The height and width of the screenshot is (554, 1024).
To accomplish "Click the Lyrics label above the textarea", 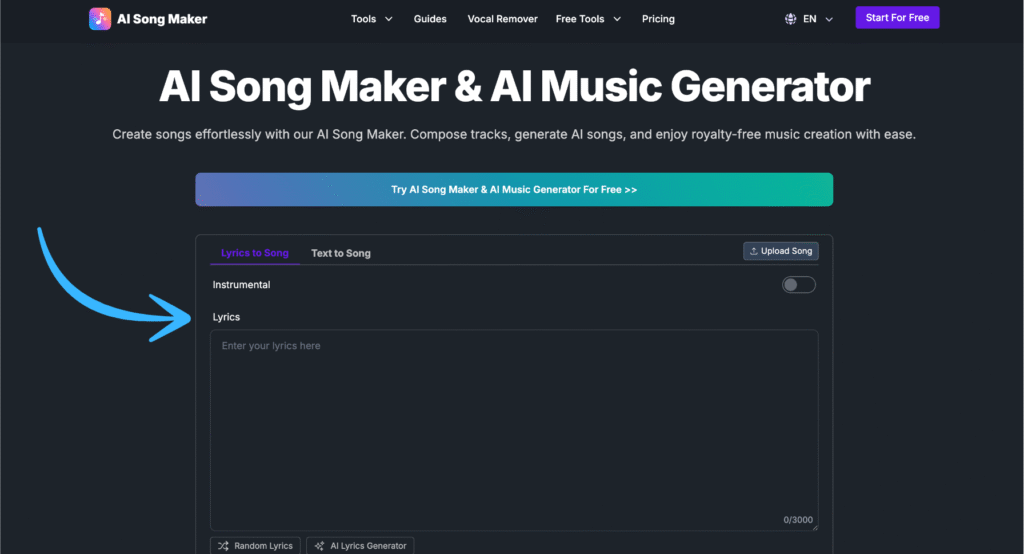I will tap(226, 317).
